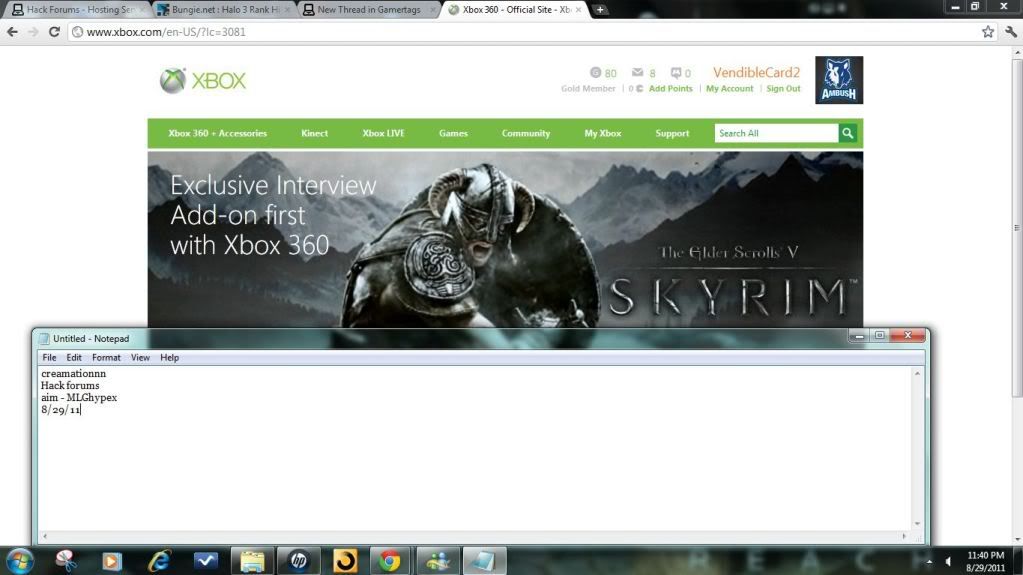The width and height of the screenshot is (1023, 575).
Task: Click Chrome's forward arrow button
Action: [33, 31]
